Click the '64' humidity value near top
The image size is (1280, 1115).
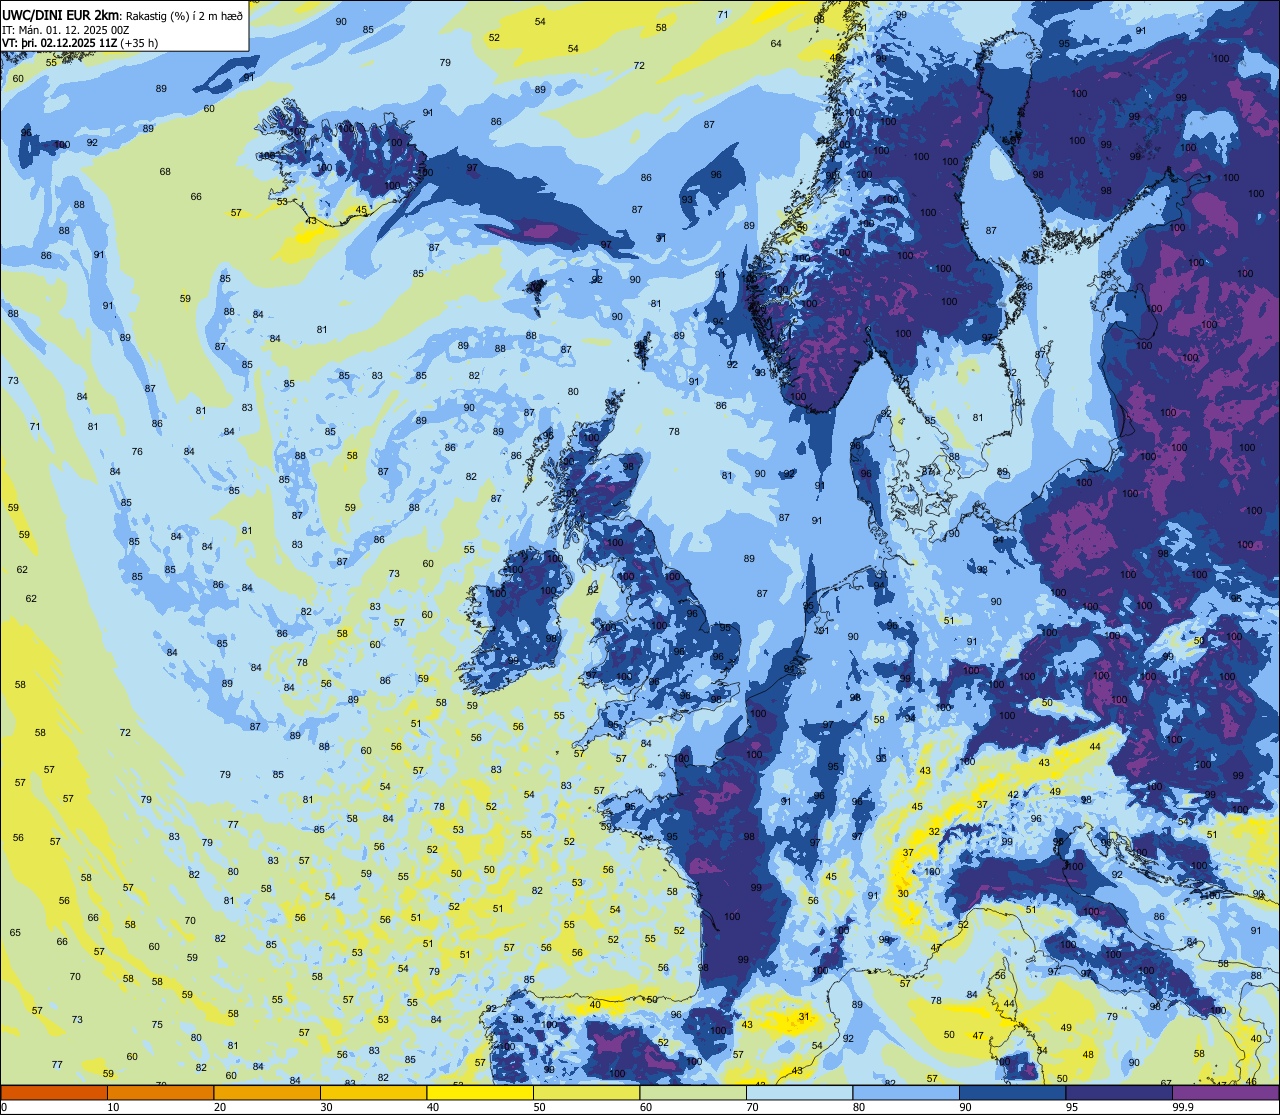776,44
